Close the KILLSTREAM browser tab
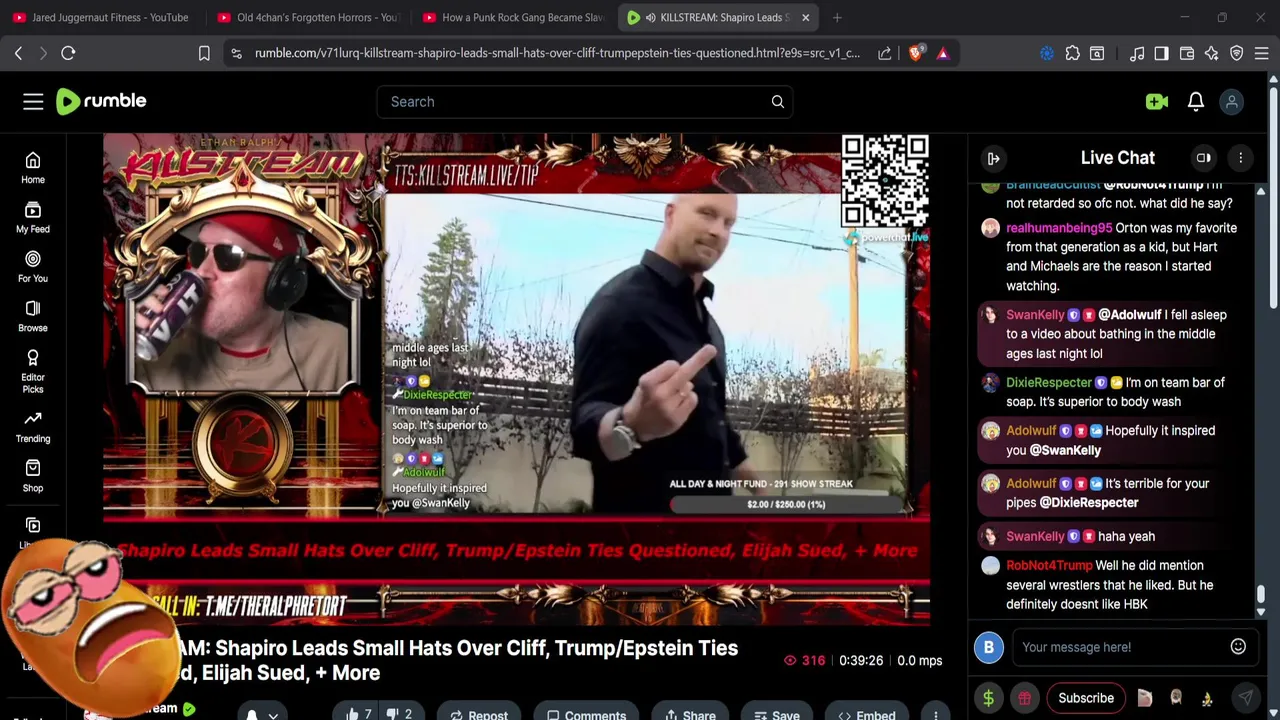The image size is (1280, 720). coord(805,17)
